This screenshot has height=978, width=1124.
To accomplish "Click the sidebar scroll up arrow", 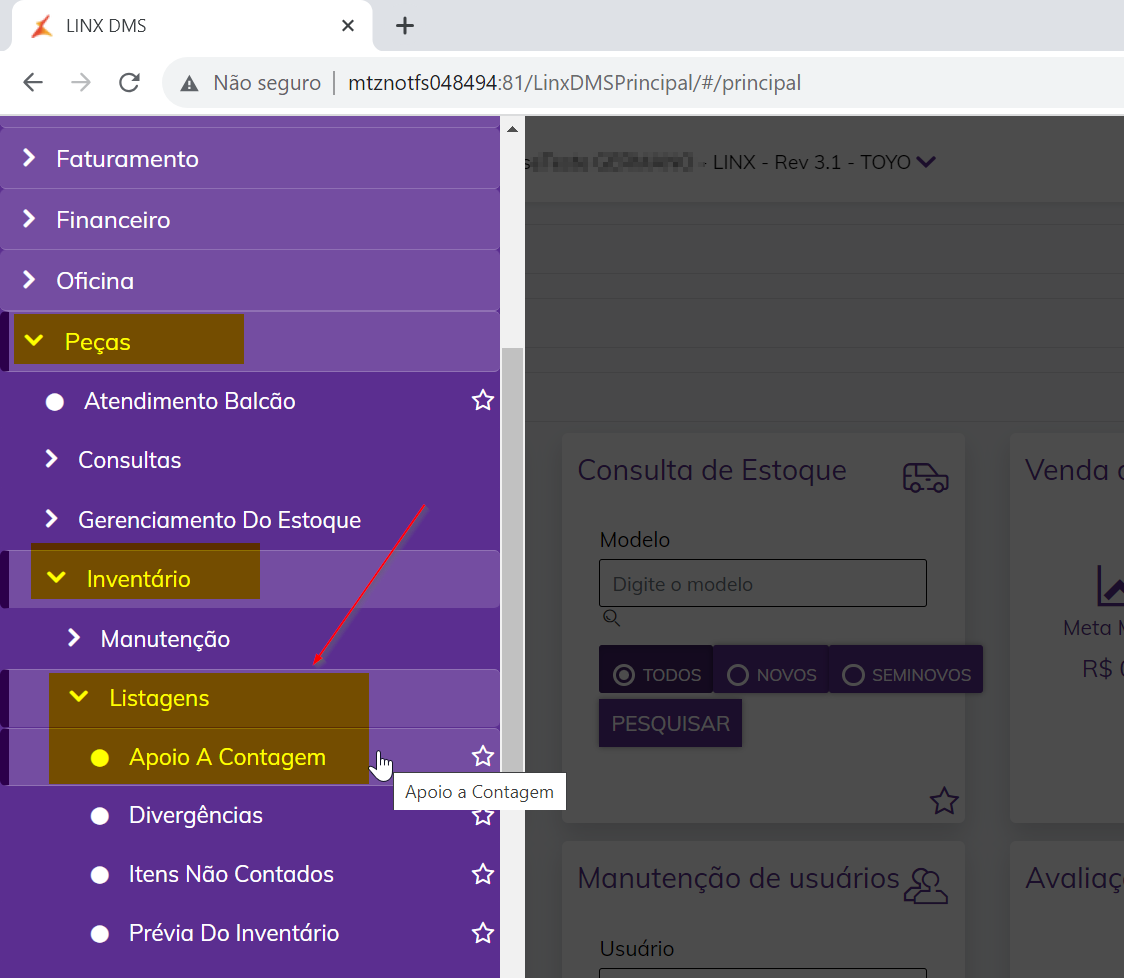I will click(513, 130).
